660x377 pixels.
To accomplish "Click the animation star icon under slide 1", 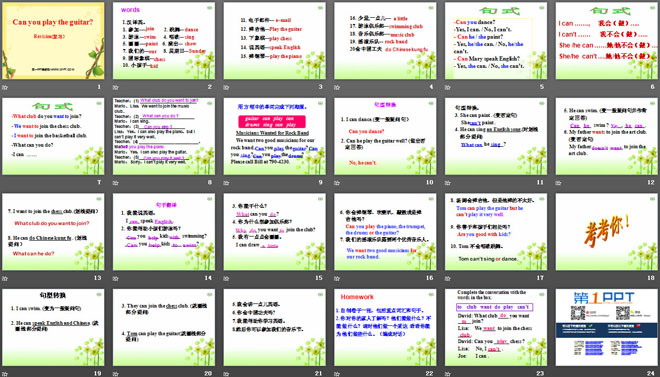I will [x=5, y=88].
